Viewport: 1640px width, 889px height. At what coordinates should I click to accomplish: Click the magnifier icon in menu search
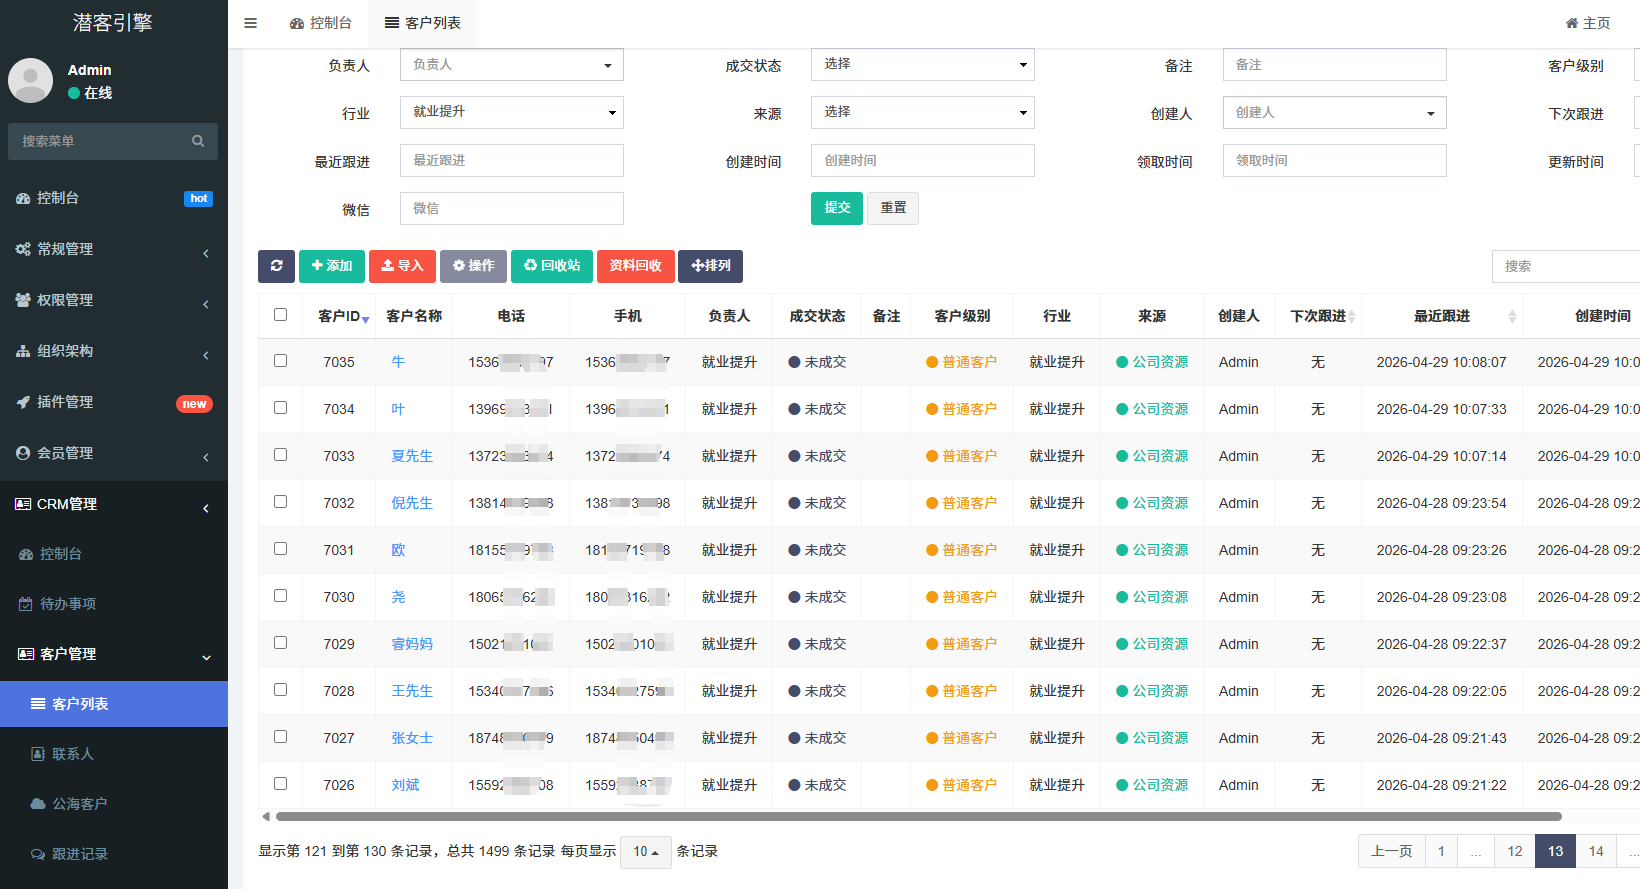(198, 141)
